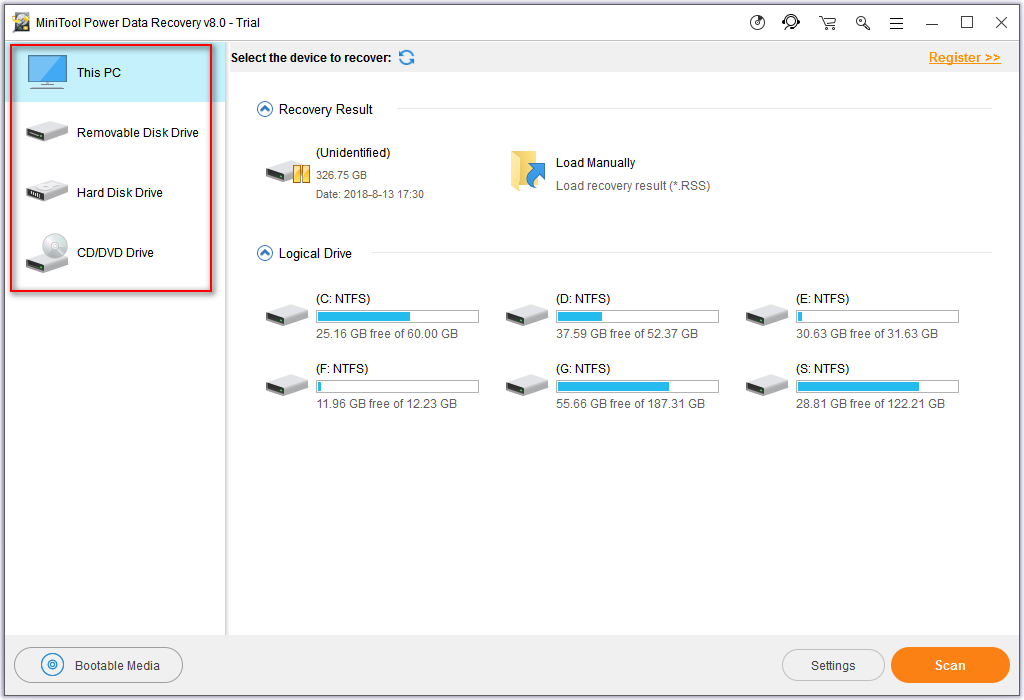
Task: Select Removable Disk Drive in sidebar
Action: click(x=116, y=133)
